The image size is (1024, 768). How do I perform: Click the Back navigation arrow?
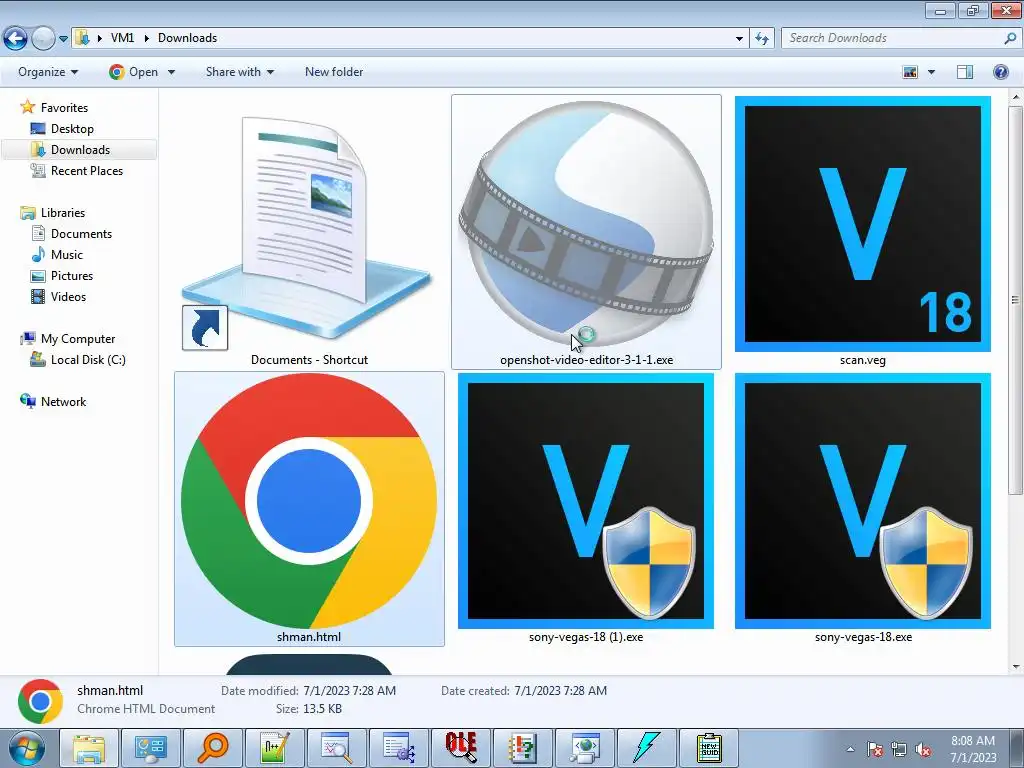click(16, 39)
